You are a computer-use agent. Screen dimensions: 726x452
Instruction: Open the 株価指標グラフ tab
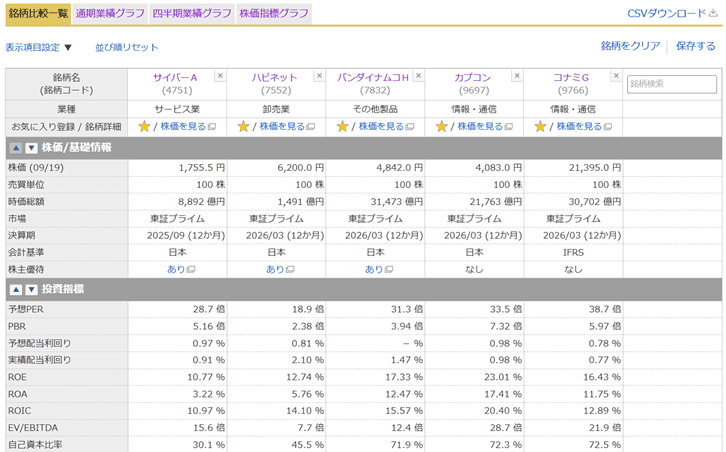pos(273,13)
